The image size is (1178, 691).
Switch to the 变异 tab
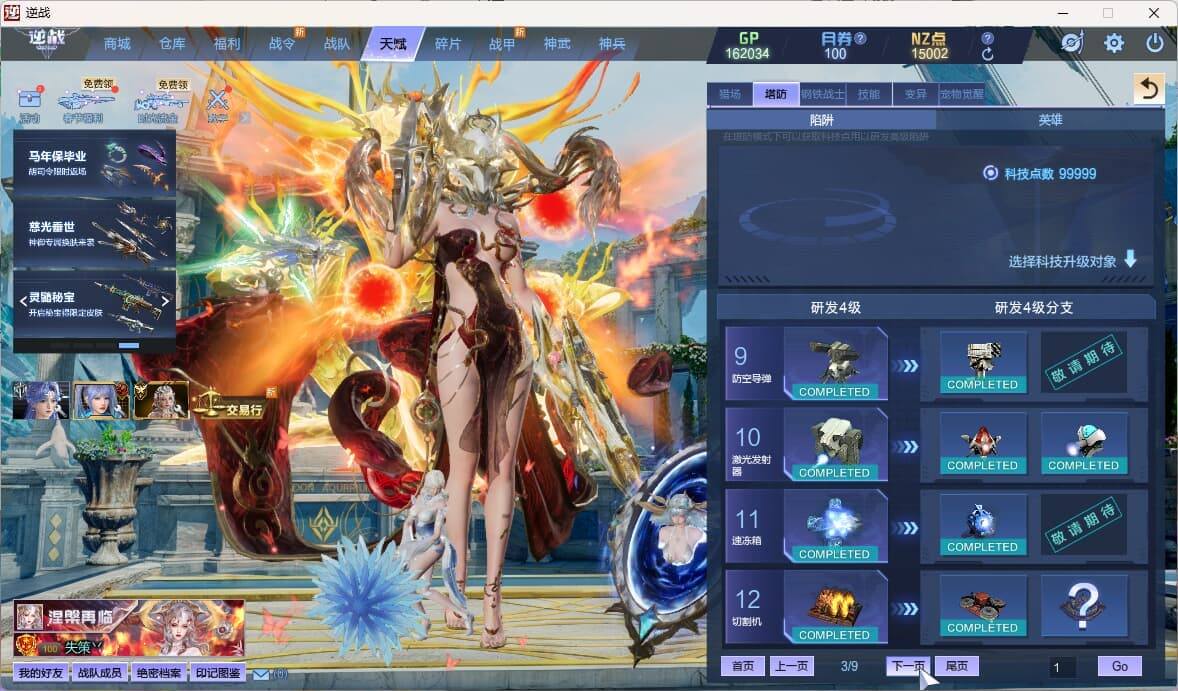(x=916, y=94)
